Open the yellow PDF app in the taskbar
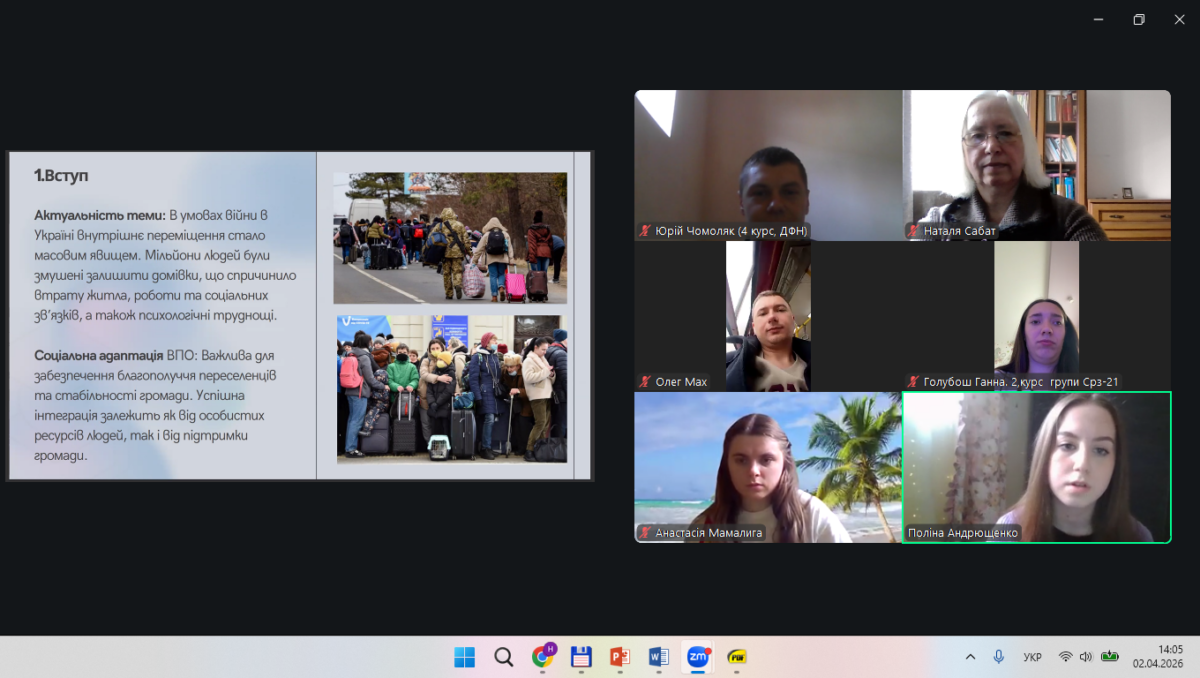Image resolution: width=1200 pixels, height=678 pixels. tap(737, 657)
